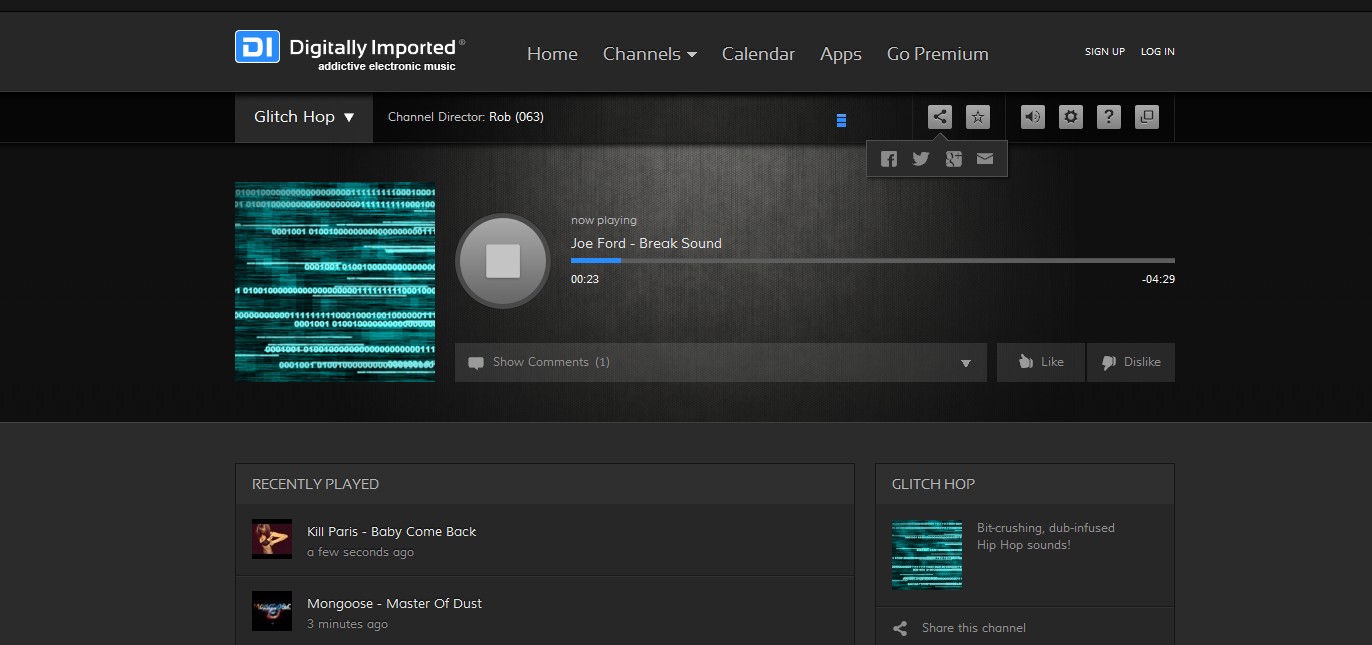Select Kill Paris - Baby Come Back track
The image size is (1372, 645).
click(x=392, y=532)
